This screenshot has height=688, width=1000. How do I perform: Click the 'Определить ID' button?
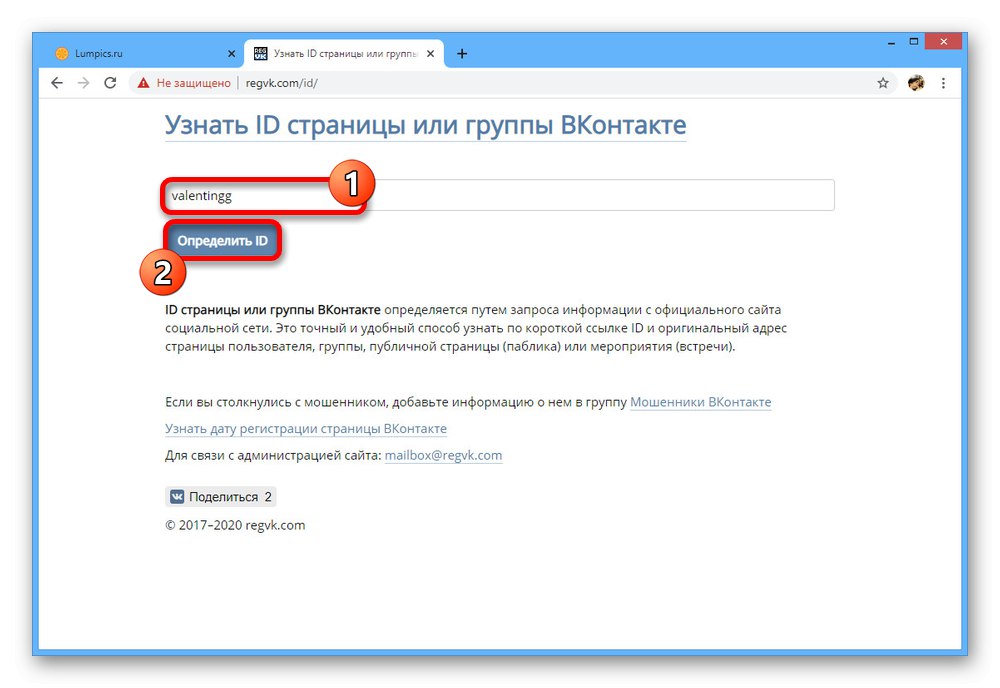pyautogui.click(x=223, y=240)
